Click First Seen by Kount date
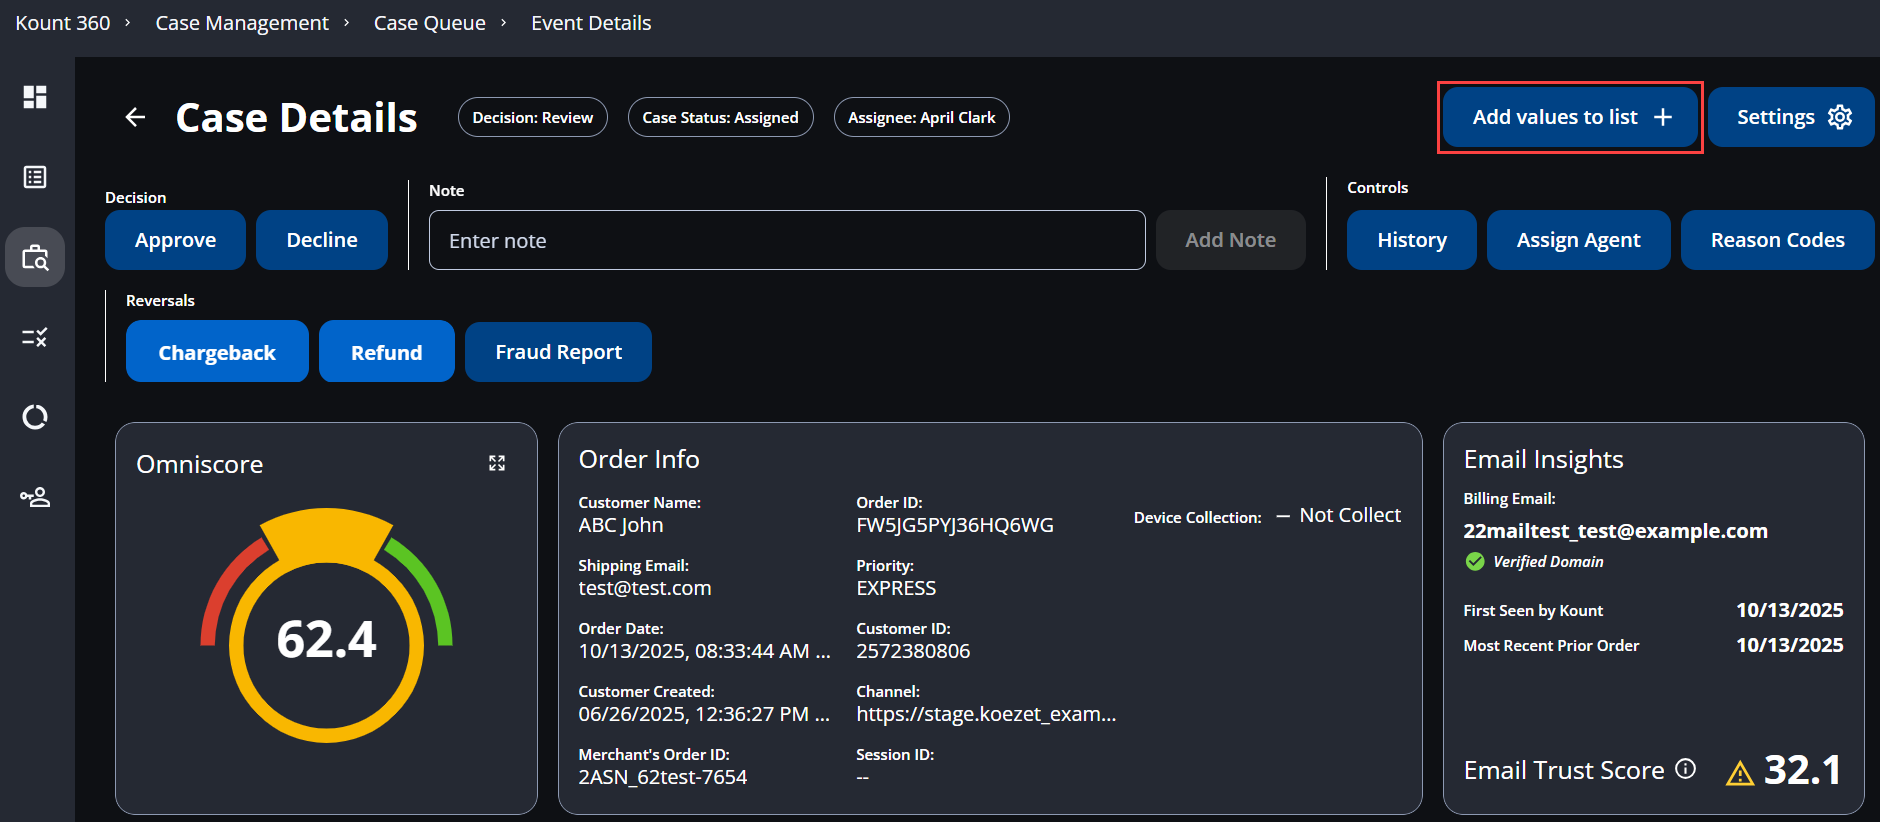Image resolution: width=1880 pixels, height=822 pixels. click(x=1790, y=610)
